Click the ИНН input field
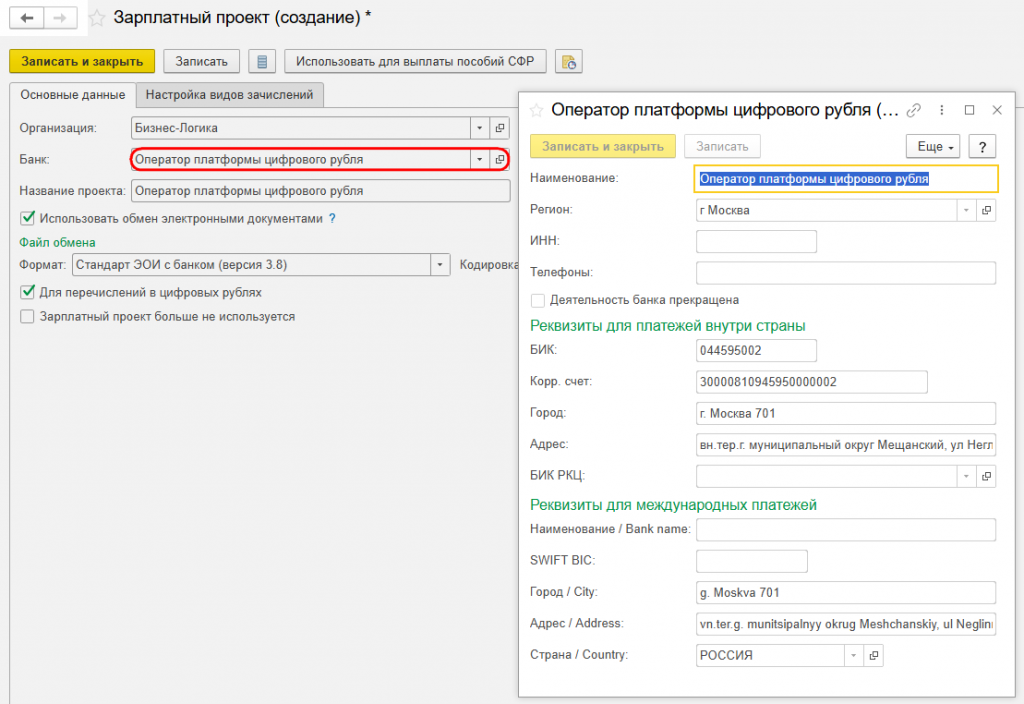 [x=756, y=241]
